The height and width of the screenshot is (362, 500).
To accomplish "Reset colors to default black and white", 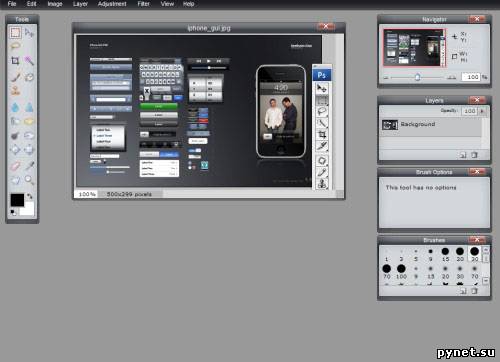I will (13, 212).
